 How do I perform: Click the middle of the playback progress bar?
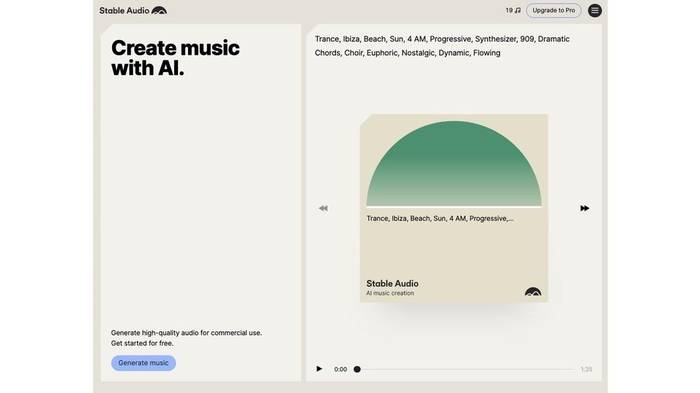click(x=466, y=369)
